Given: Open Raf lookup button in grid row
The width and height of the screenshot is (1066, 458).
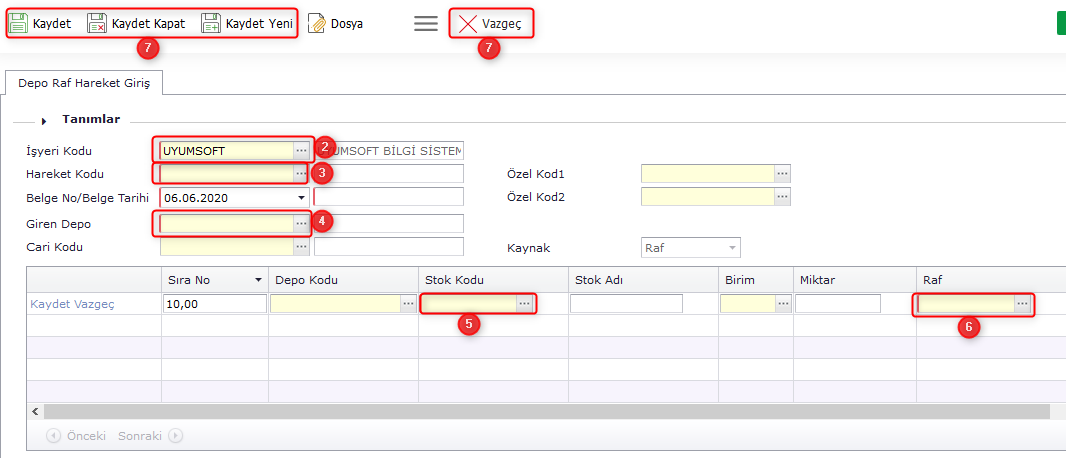Looking at the screenshot, I should 1022,303.
